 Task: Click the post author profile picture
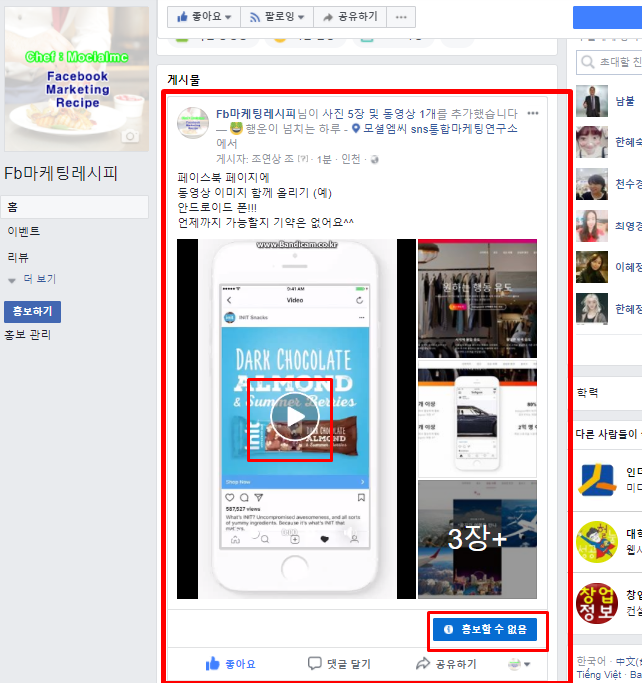(193, 123)
